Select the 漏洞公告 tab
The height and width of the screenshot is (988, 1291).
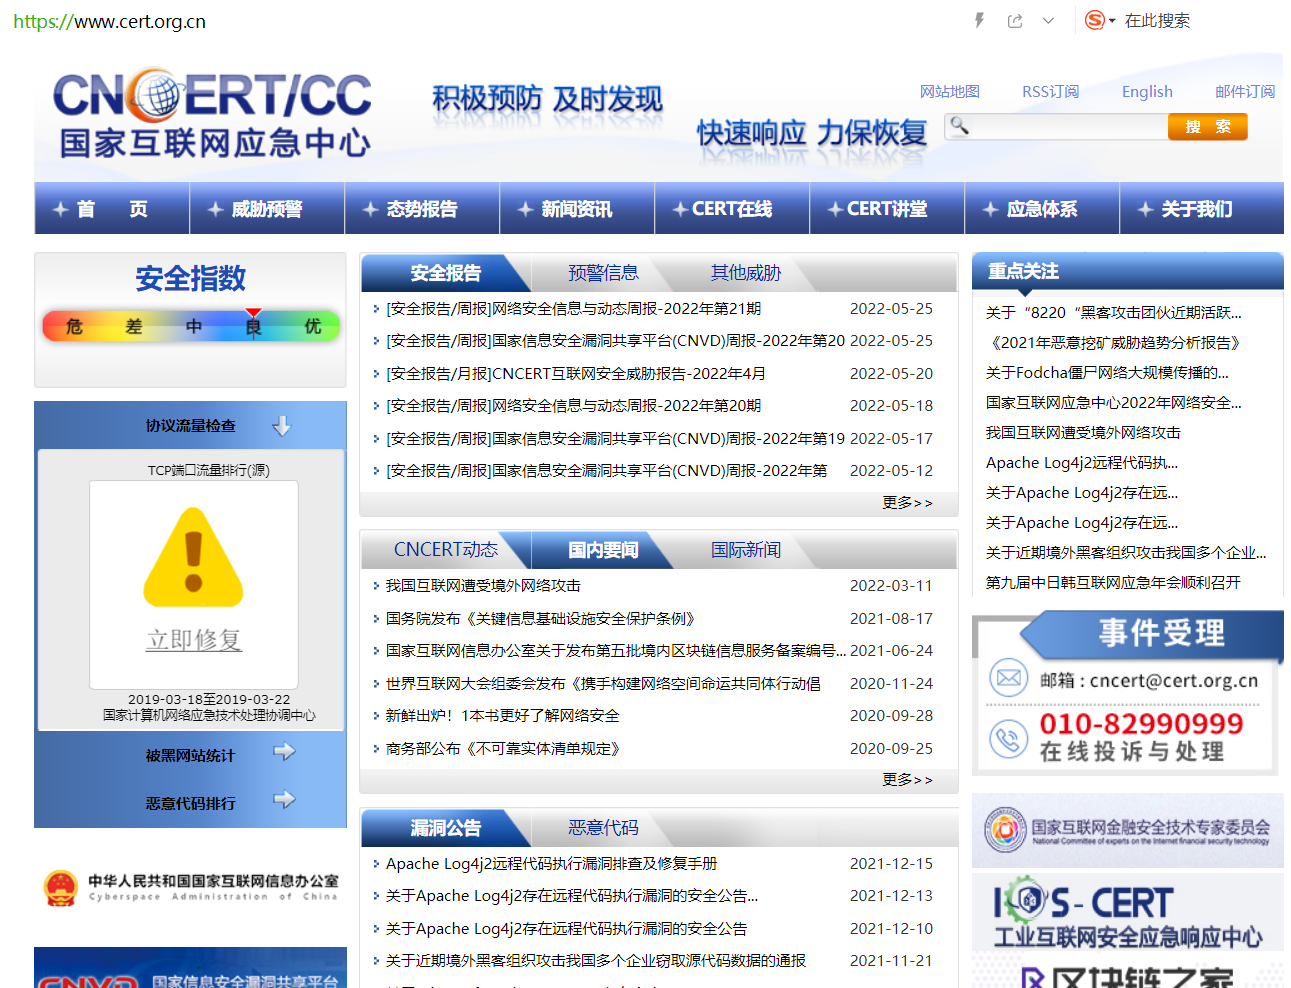[446, 828]
